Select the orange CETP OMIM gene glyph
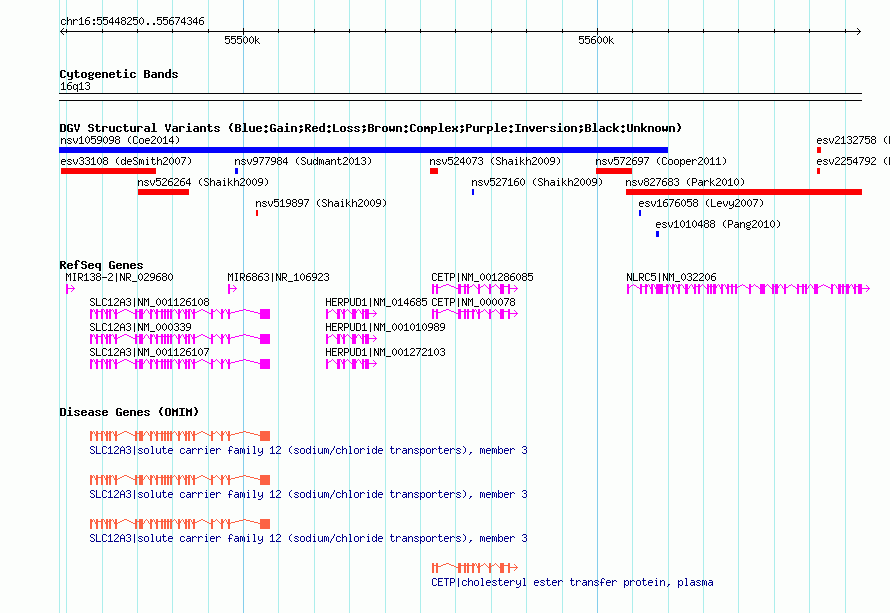The height and width of the screenshot is (613, 890). click(475, 568)
